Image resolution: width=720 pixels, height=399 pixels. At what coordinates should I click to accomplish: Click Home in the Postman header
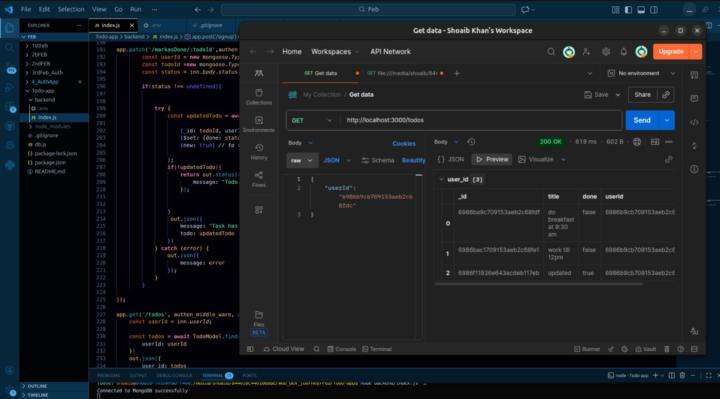point(292,52)
